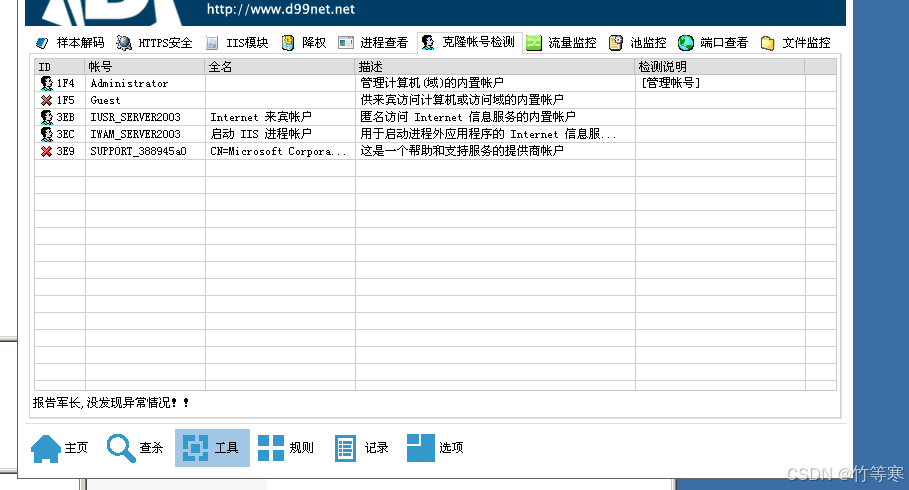
Task: Click the 记录 list icon
Action: (346, 448)
